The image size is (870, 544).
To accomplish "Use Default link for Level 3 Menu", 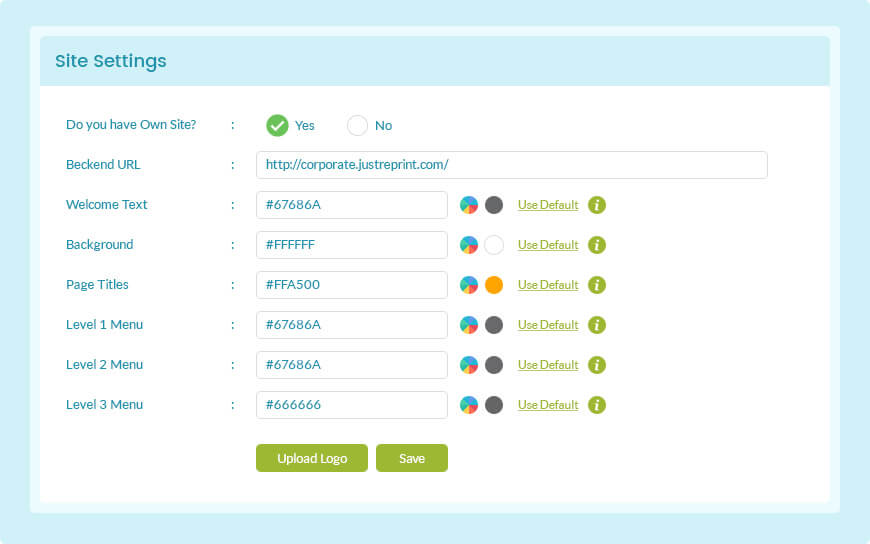I will point(548,405).
